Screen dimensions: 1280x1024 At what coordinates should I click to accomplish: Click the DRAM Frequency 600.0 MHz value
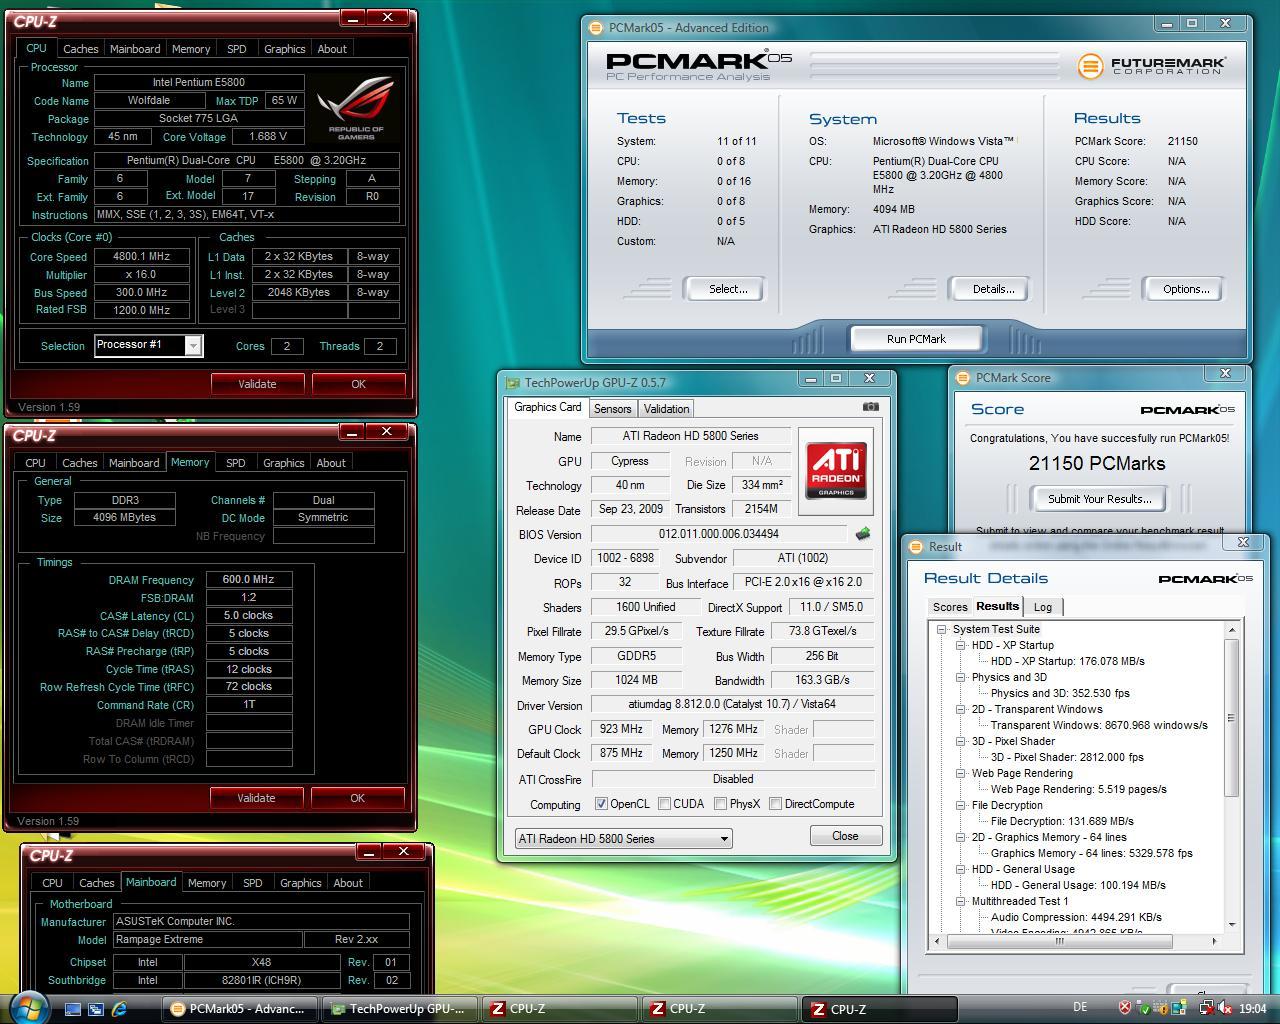pyautogui.click(x=249, y=580)
